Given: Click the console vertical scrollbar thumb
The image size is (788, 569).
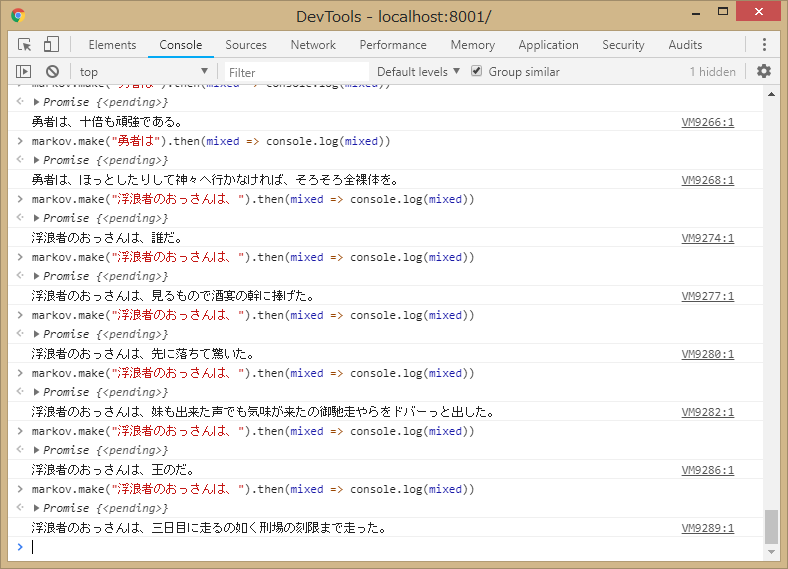Looking at the screenshot, I should click(x=770, y=524).
